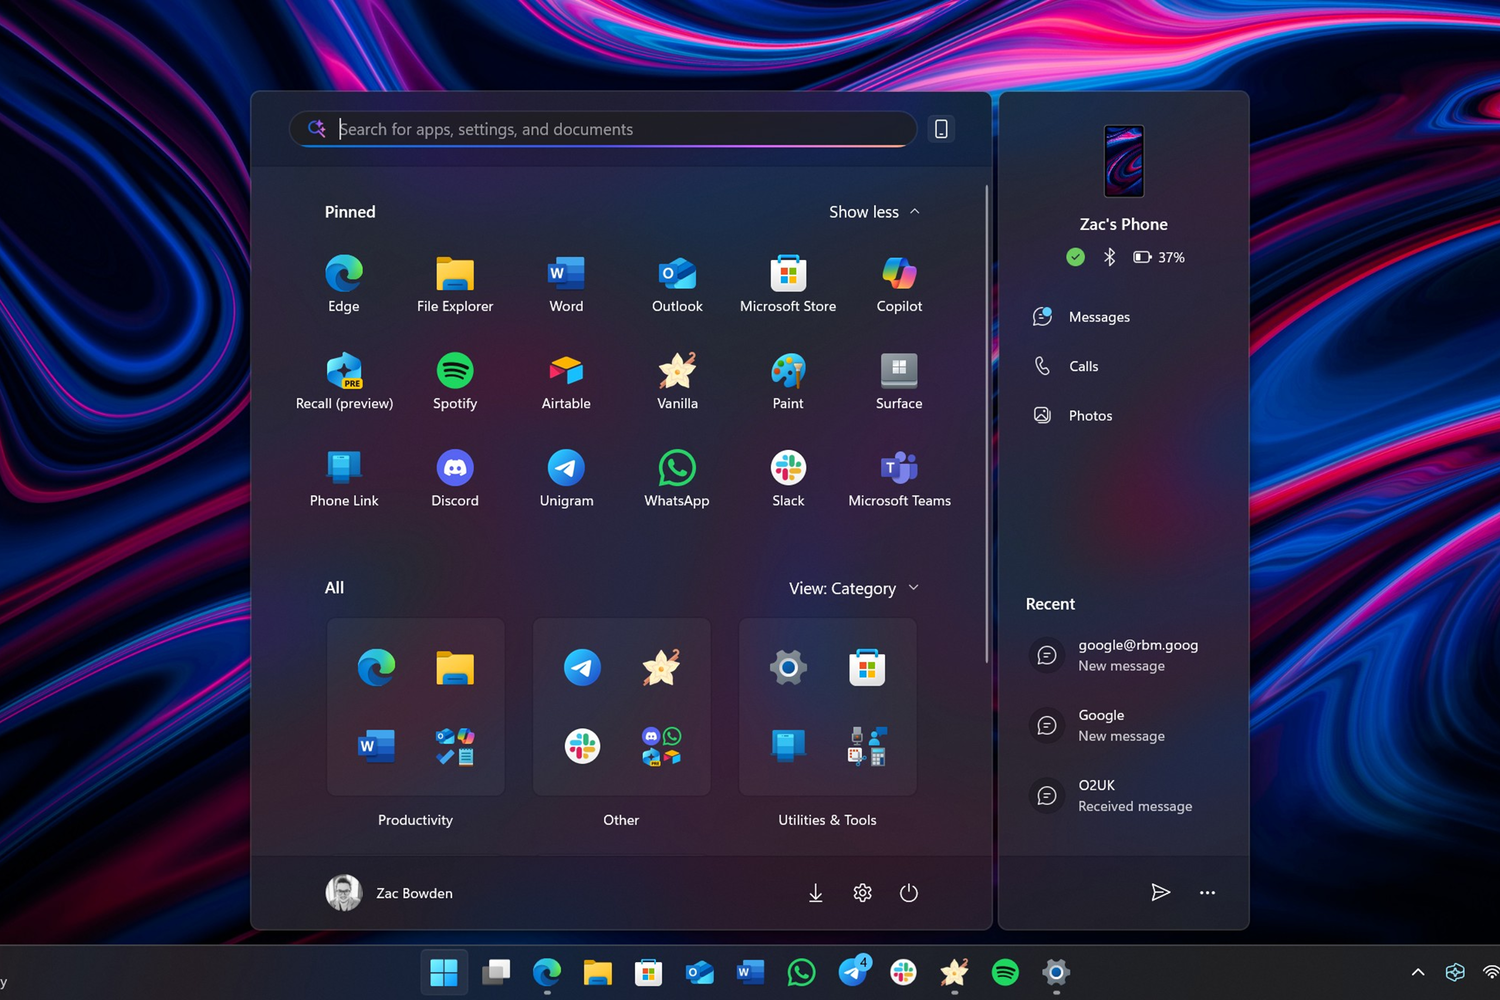Open Spotify from the taskbar
Screen dimensions: 1500x1000
click(1004, 971)
